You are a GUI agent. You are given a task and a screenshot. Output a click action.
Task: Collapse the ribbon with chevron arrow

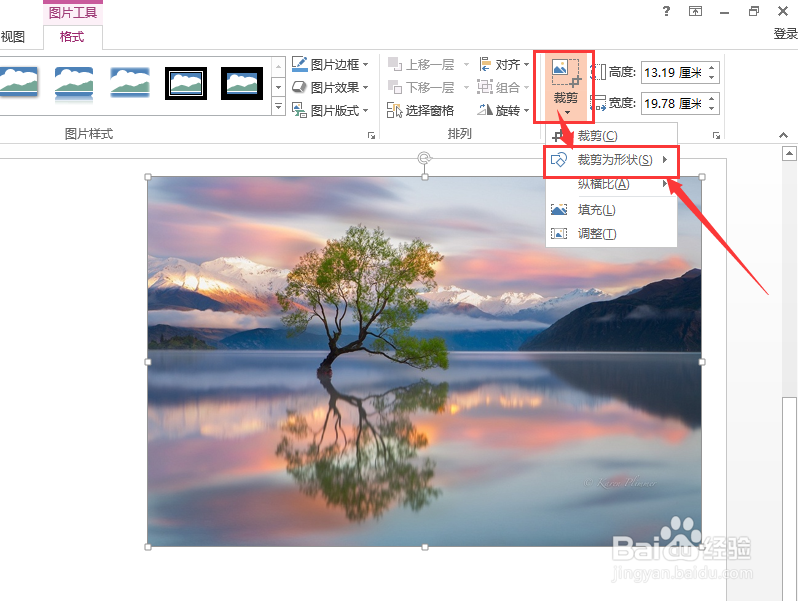pos(783,135)
